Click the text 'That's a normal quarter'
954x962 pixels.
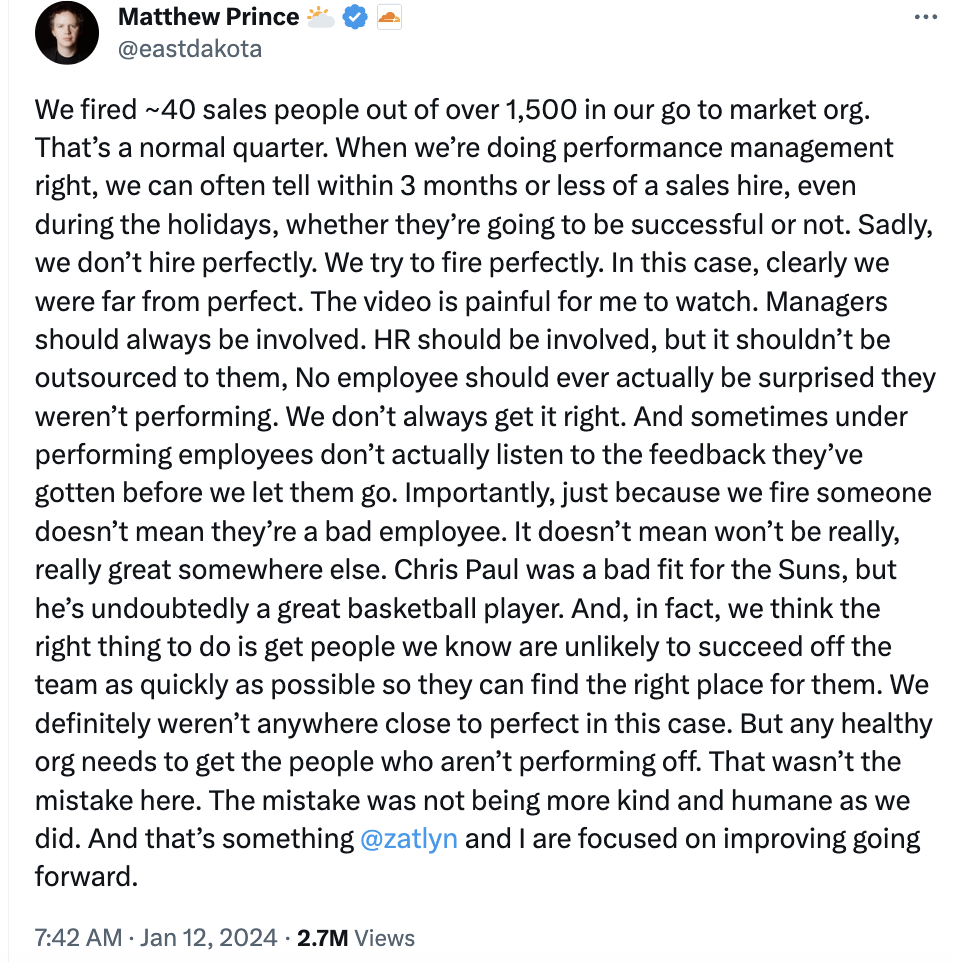point(181,148)
